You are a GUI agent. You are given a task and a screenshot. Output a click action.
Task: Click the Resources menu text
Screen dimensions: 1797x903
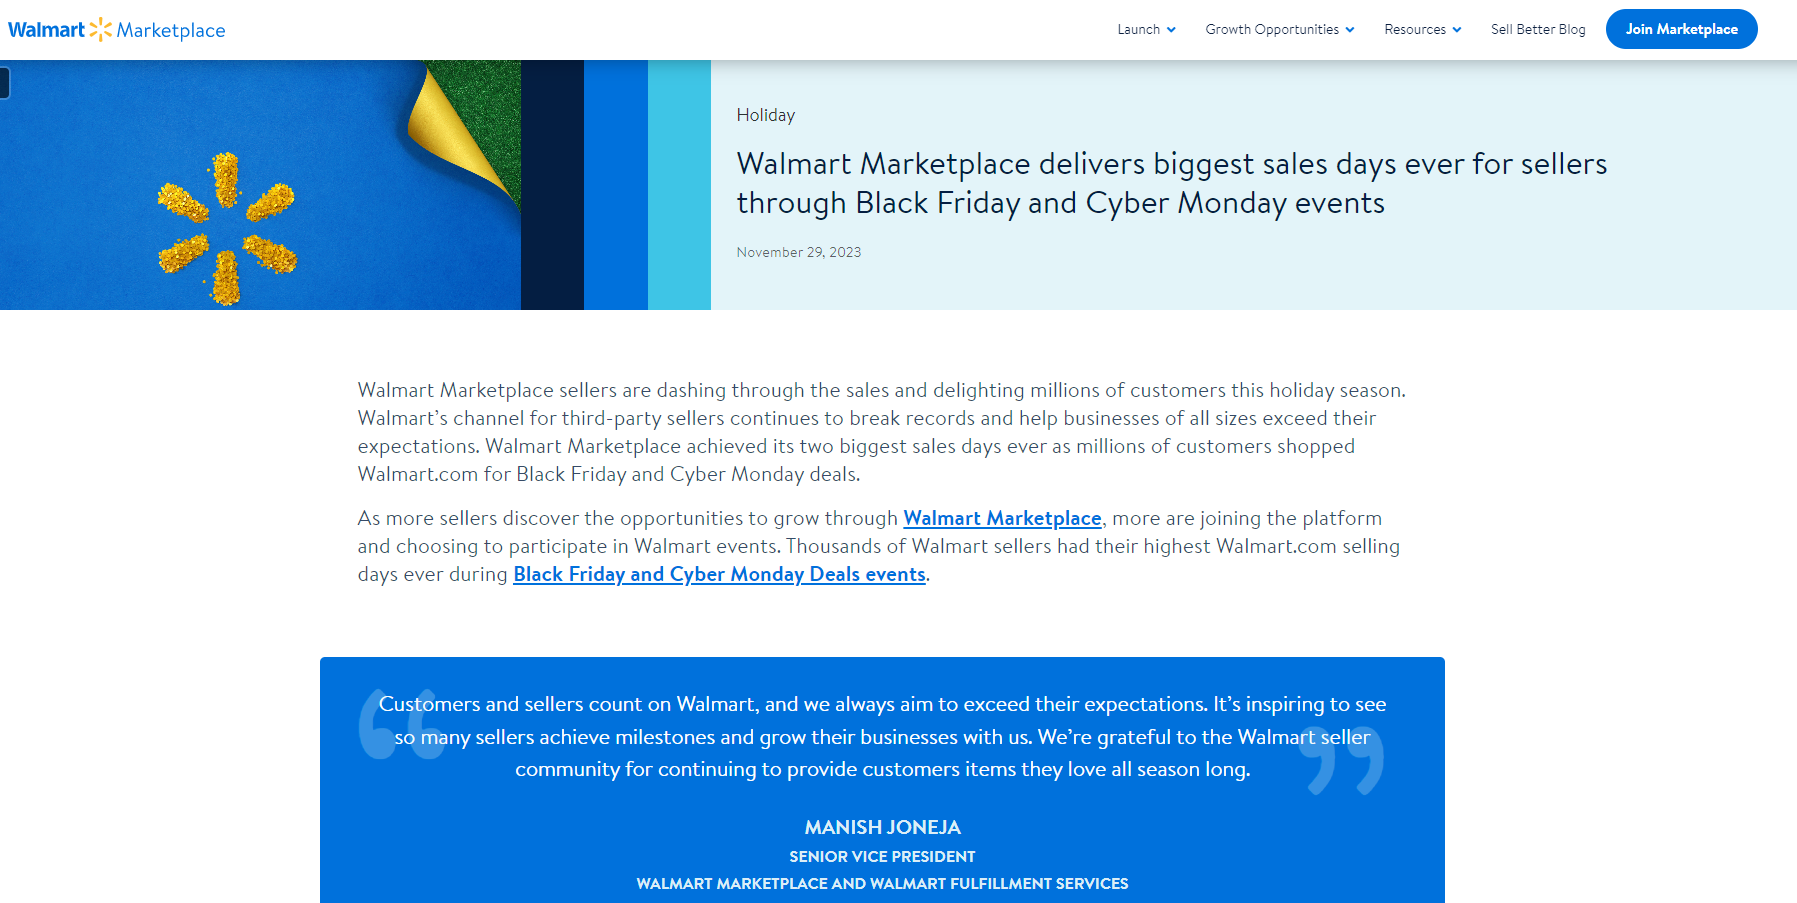point(1414,30)
